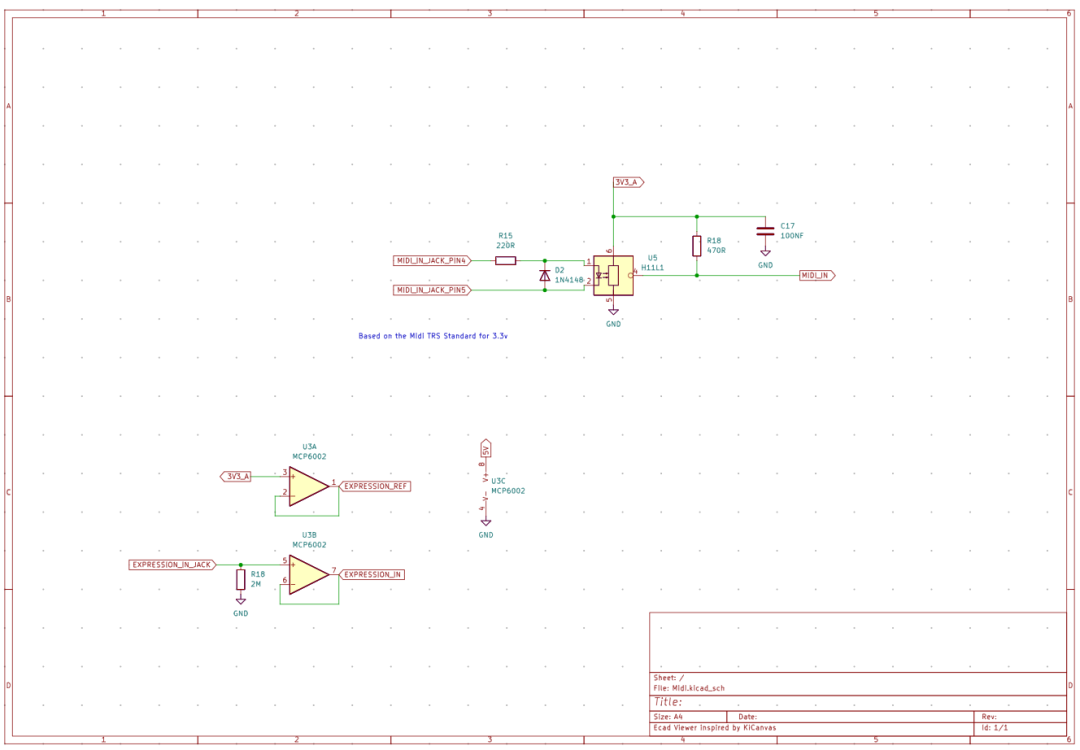Image resolution: width=1080 pixels, height=750 pixels.
Task: Click the "U3A" reference text
Action: [x=309, y=447]
